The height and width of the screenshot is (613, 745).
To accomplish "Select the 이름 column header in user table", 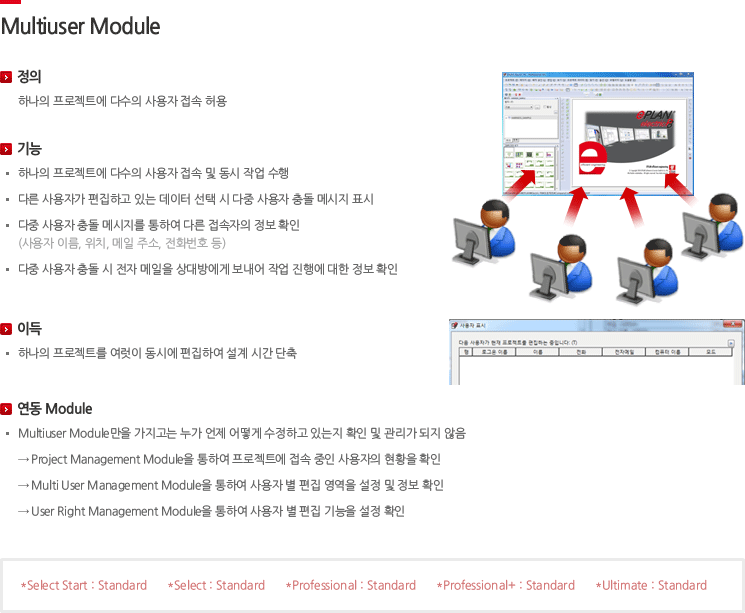I will [x=537, y=352].
